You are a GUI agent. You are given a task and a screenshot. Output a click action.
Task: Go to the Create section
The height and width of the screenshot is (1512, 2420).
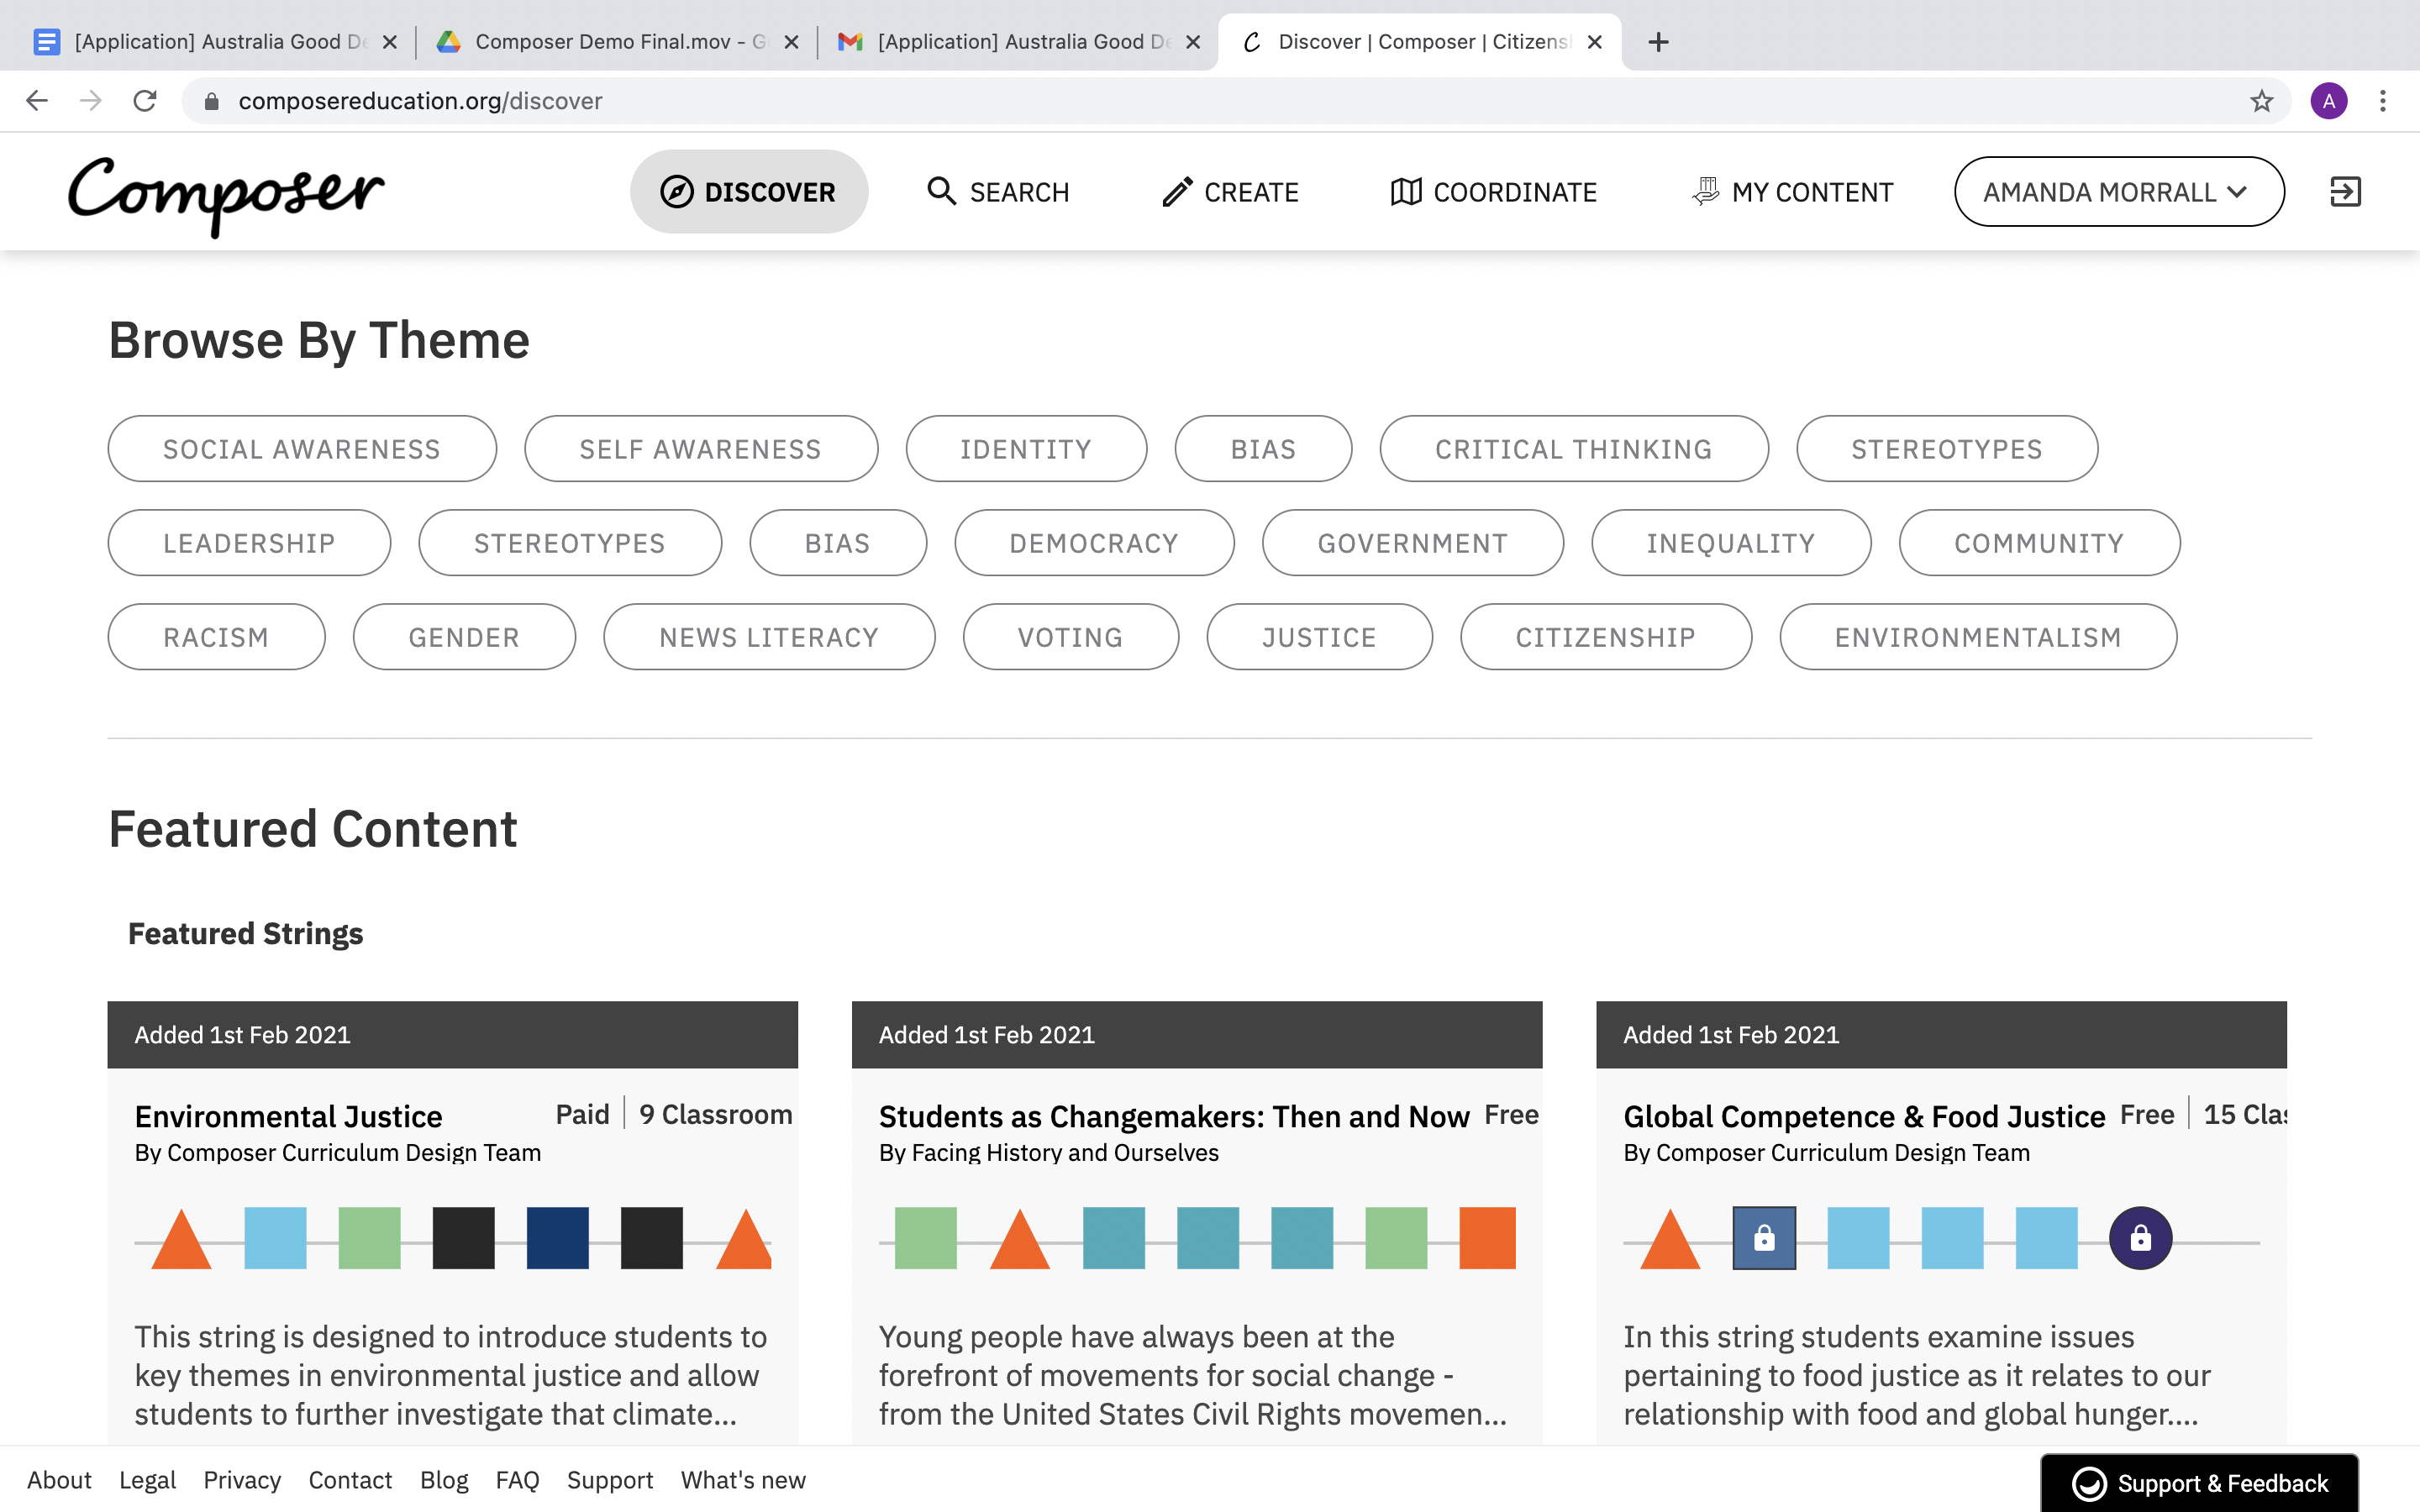coord(1230,191)
